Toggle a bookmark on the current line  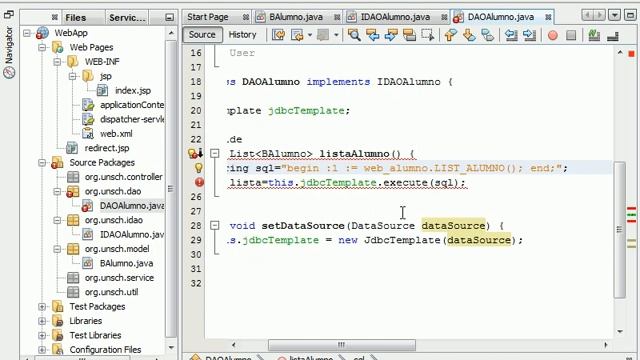(x=487, y=35)
